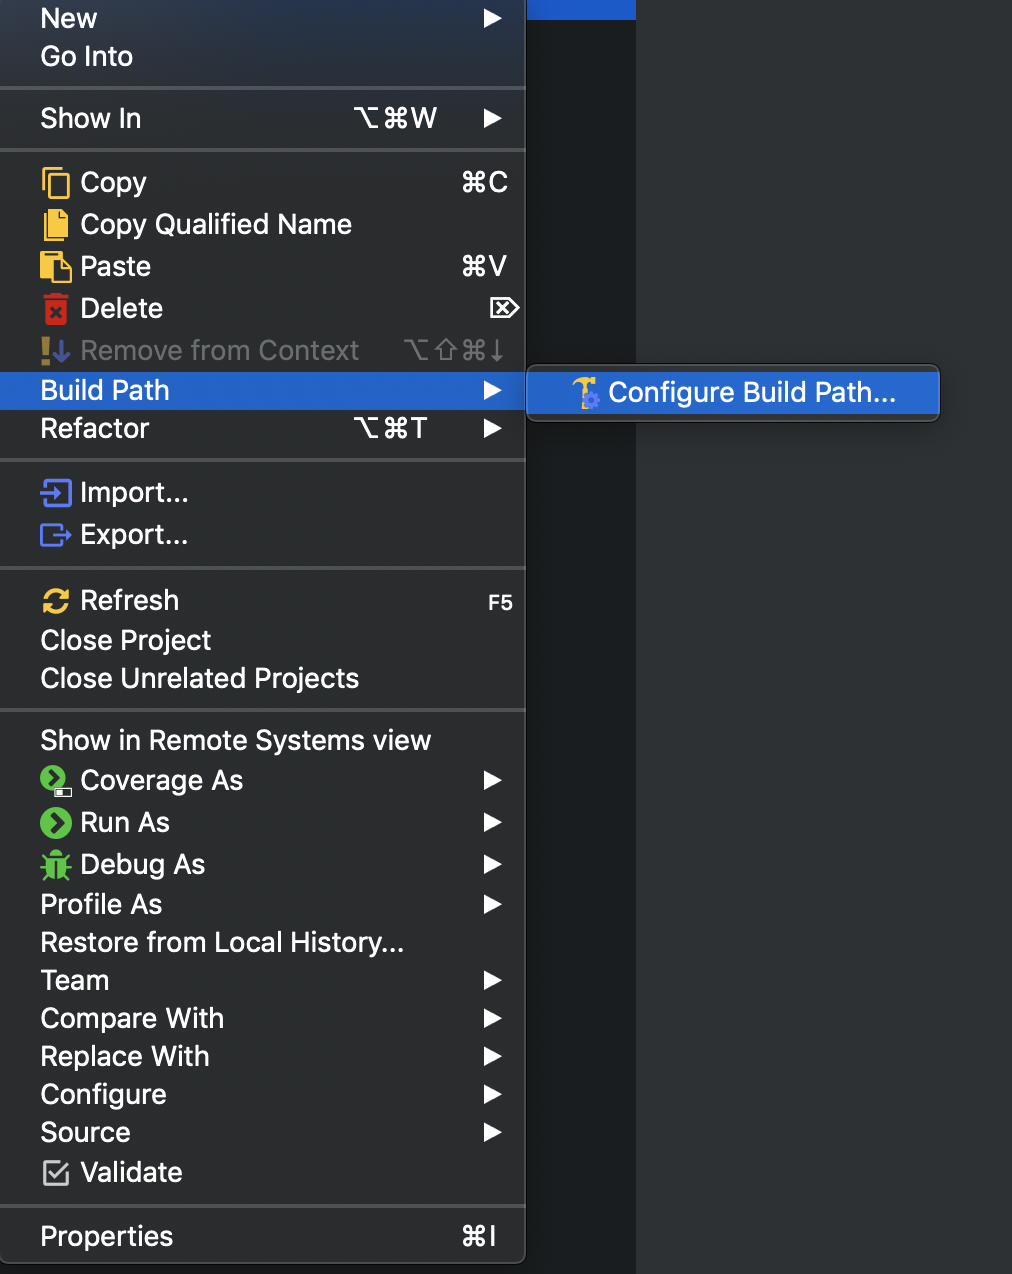Expand the New submenu arrow
Screen dimensions: 1012x1274
(492, 18)
